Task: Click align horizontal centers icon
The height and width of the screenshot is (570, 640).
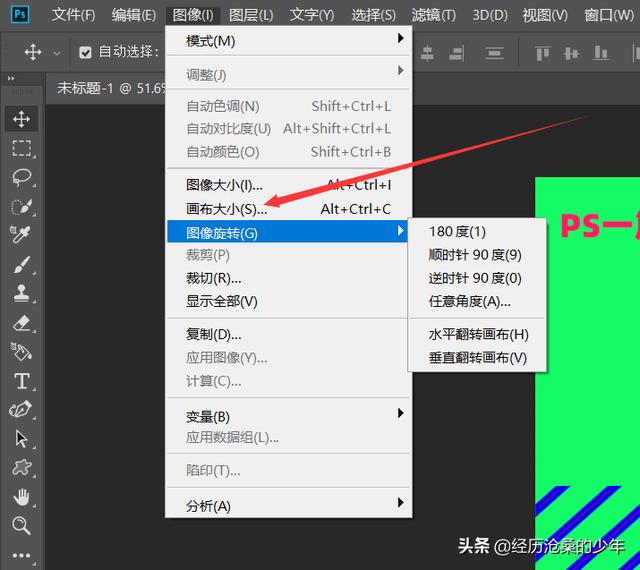Action: [427, 53]
